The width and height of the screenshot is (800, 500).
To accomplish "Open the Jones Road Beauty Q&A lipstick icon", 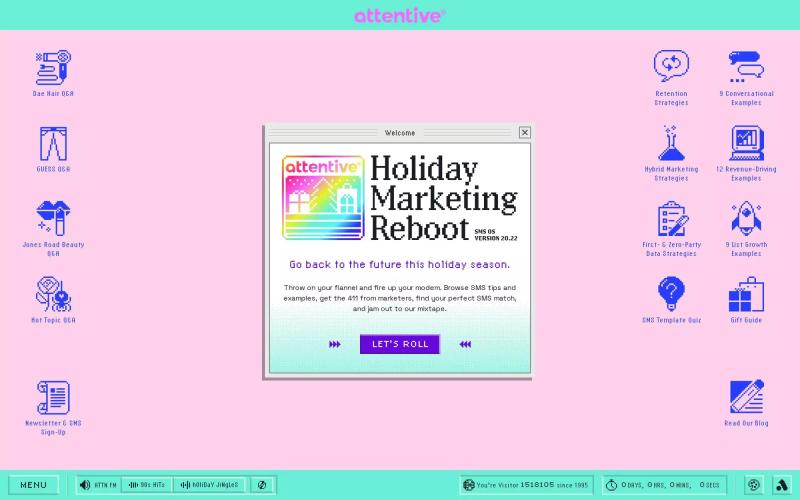I will pos(53,218).
